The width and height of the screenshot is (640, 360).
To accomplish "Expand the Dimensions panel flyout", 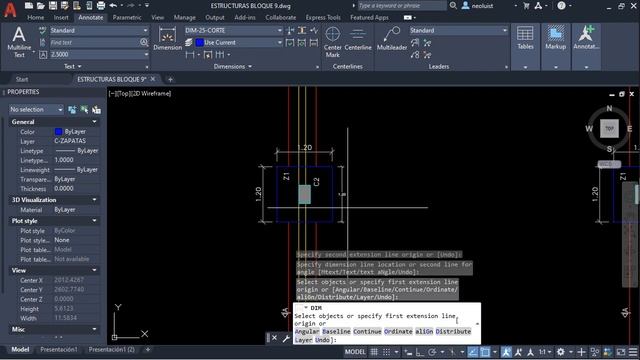I will pos(233,67).
